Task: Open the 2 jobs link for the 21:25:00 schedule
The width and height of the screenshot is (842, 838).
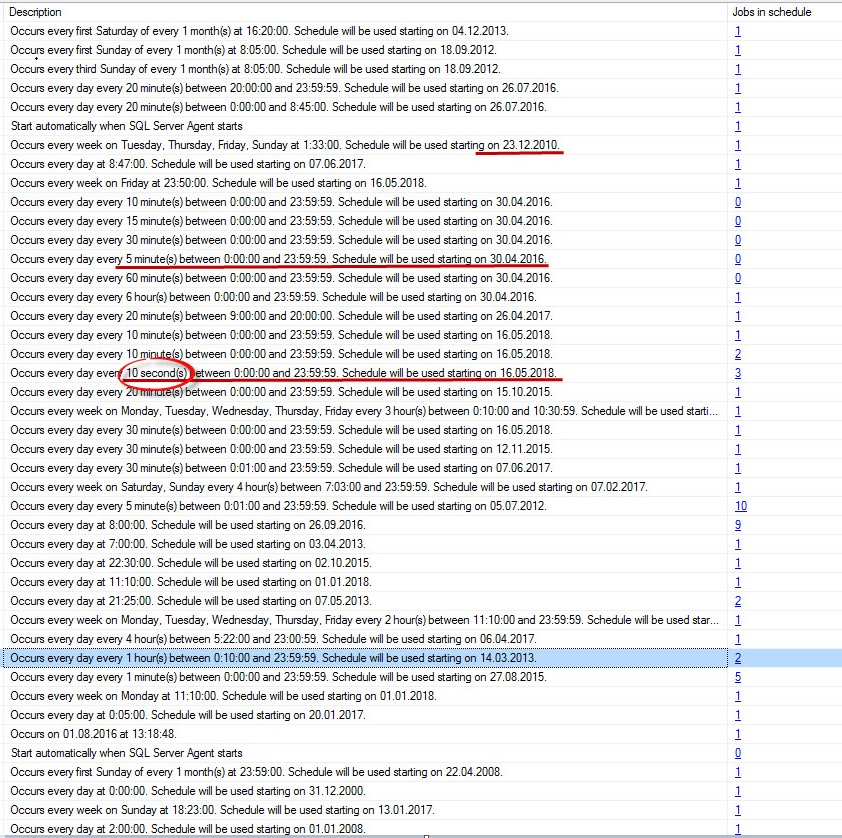Action: pos(737,601)
